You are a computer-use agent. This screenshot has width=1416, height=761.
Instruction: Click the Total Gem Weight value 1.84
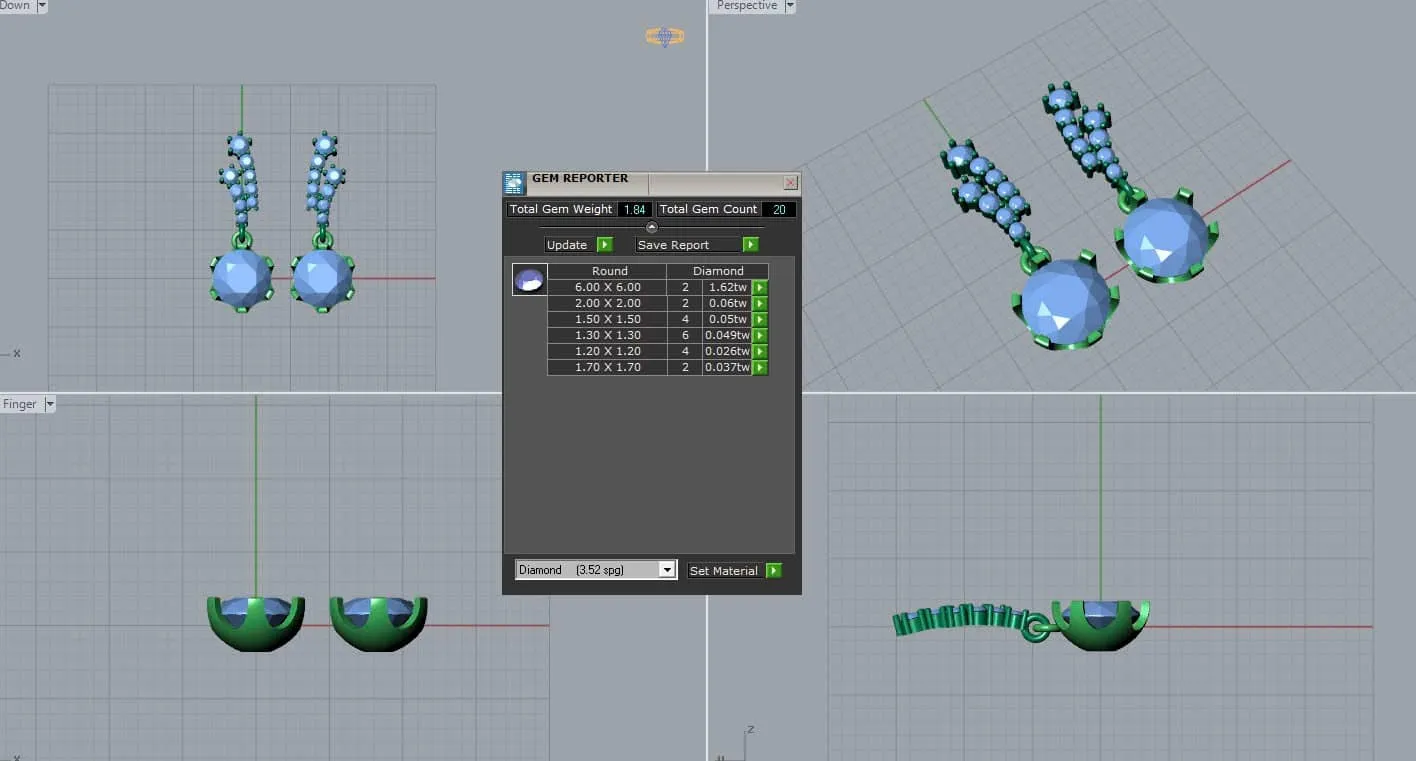[634, 209]
